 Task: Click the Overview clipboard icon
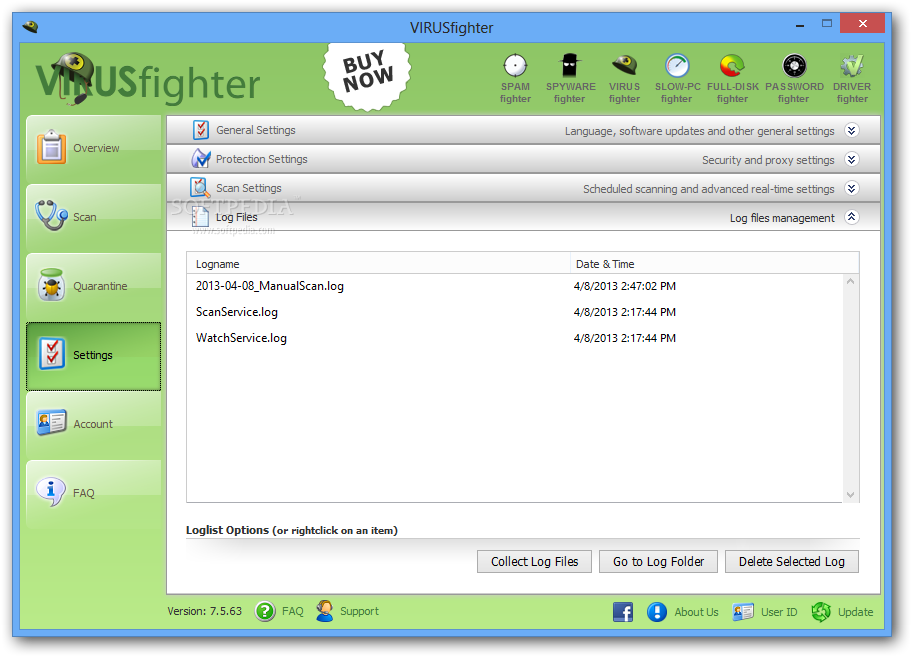point(51,147)
